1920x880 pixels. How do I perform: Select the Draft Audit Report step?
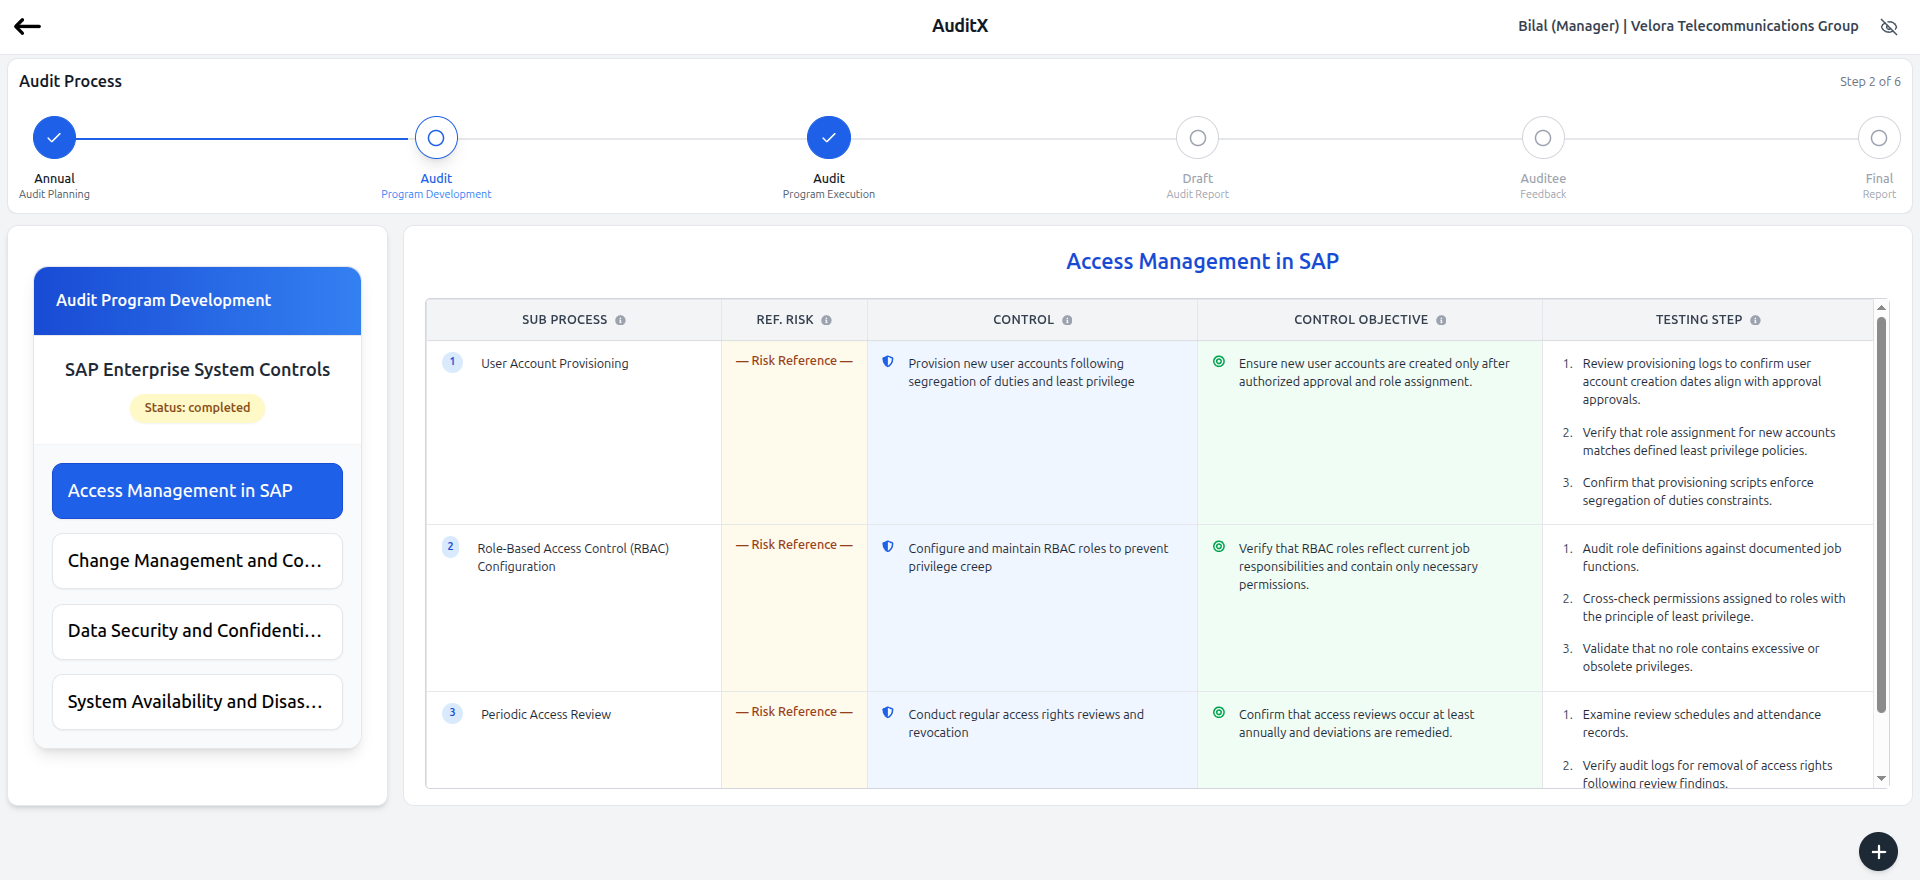pos(1197,138)
